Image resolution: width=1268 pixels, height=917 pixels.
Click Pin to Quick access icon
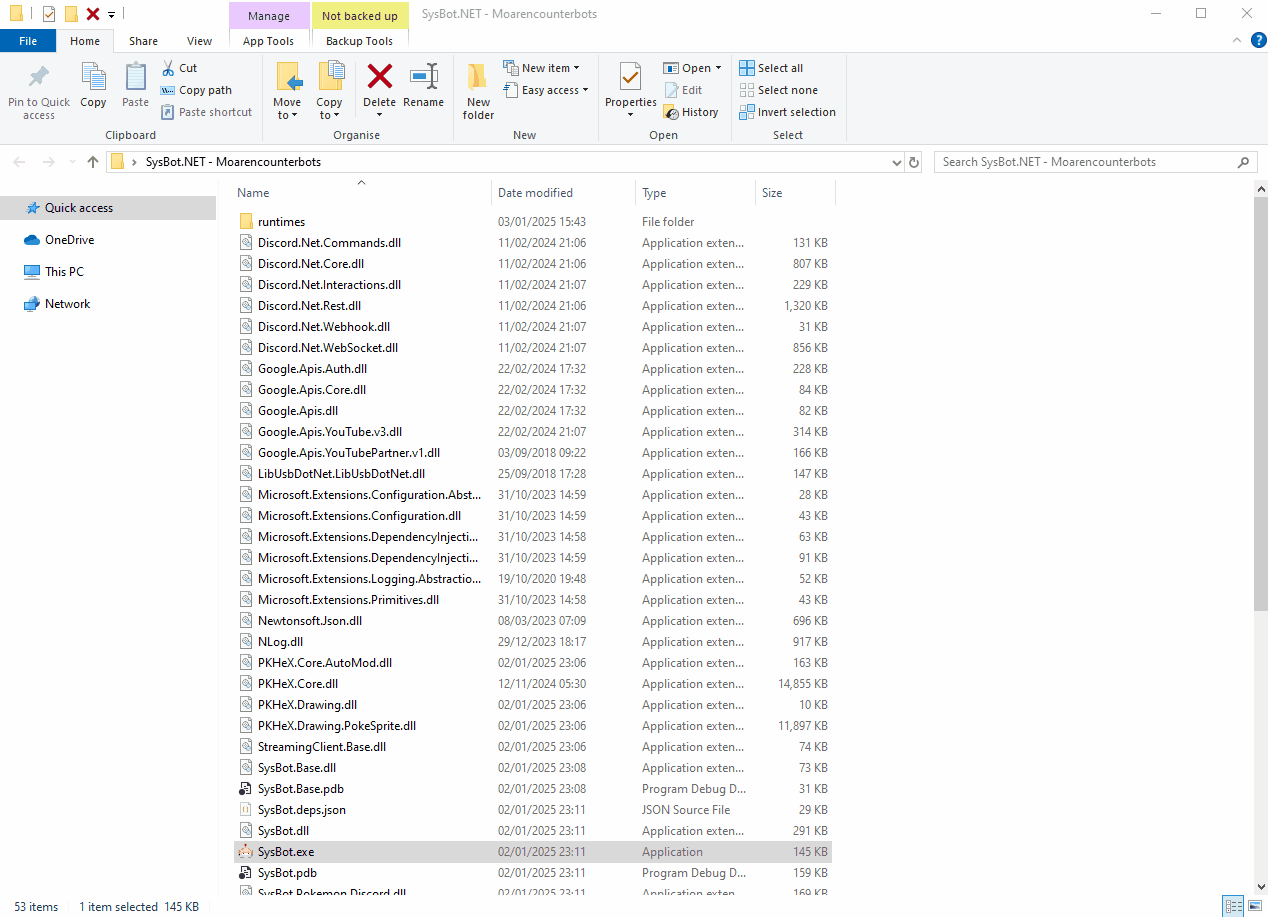pos(39,77)
